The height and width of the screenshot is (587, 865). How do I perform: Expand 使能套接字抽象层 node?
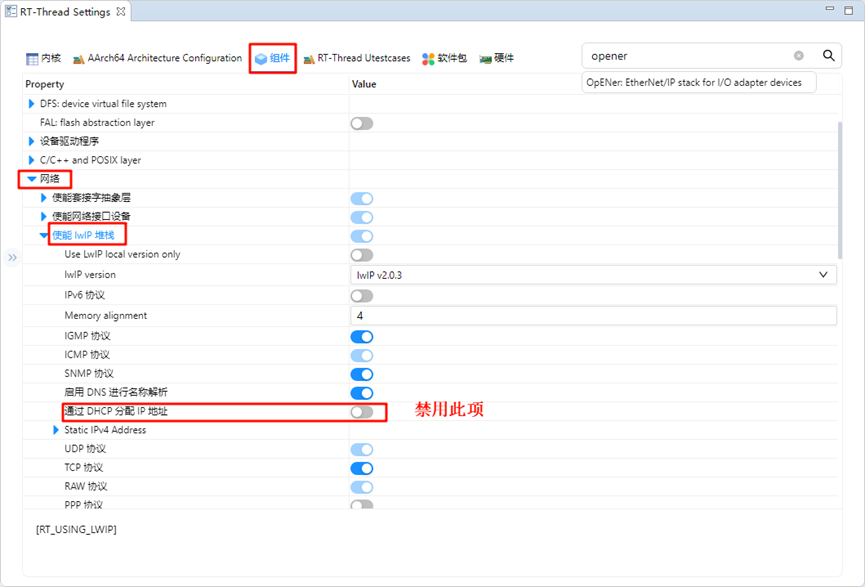[44, 198]
